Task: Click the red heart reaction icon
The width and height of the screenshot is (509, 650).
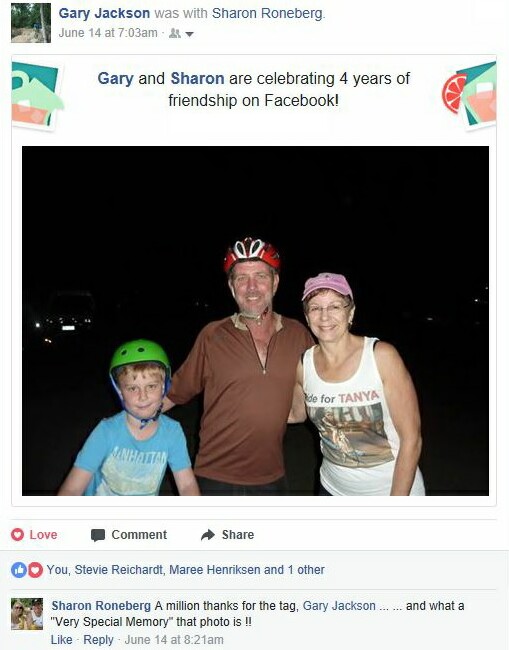Action: pyautogui.click(x=35, y=570)
